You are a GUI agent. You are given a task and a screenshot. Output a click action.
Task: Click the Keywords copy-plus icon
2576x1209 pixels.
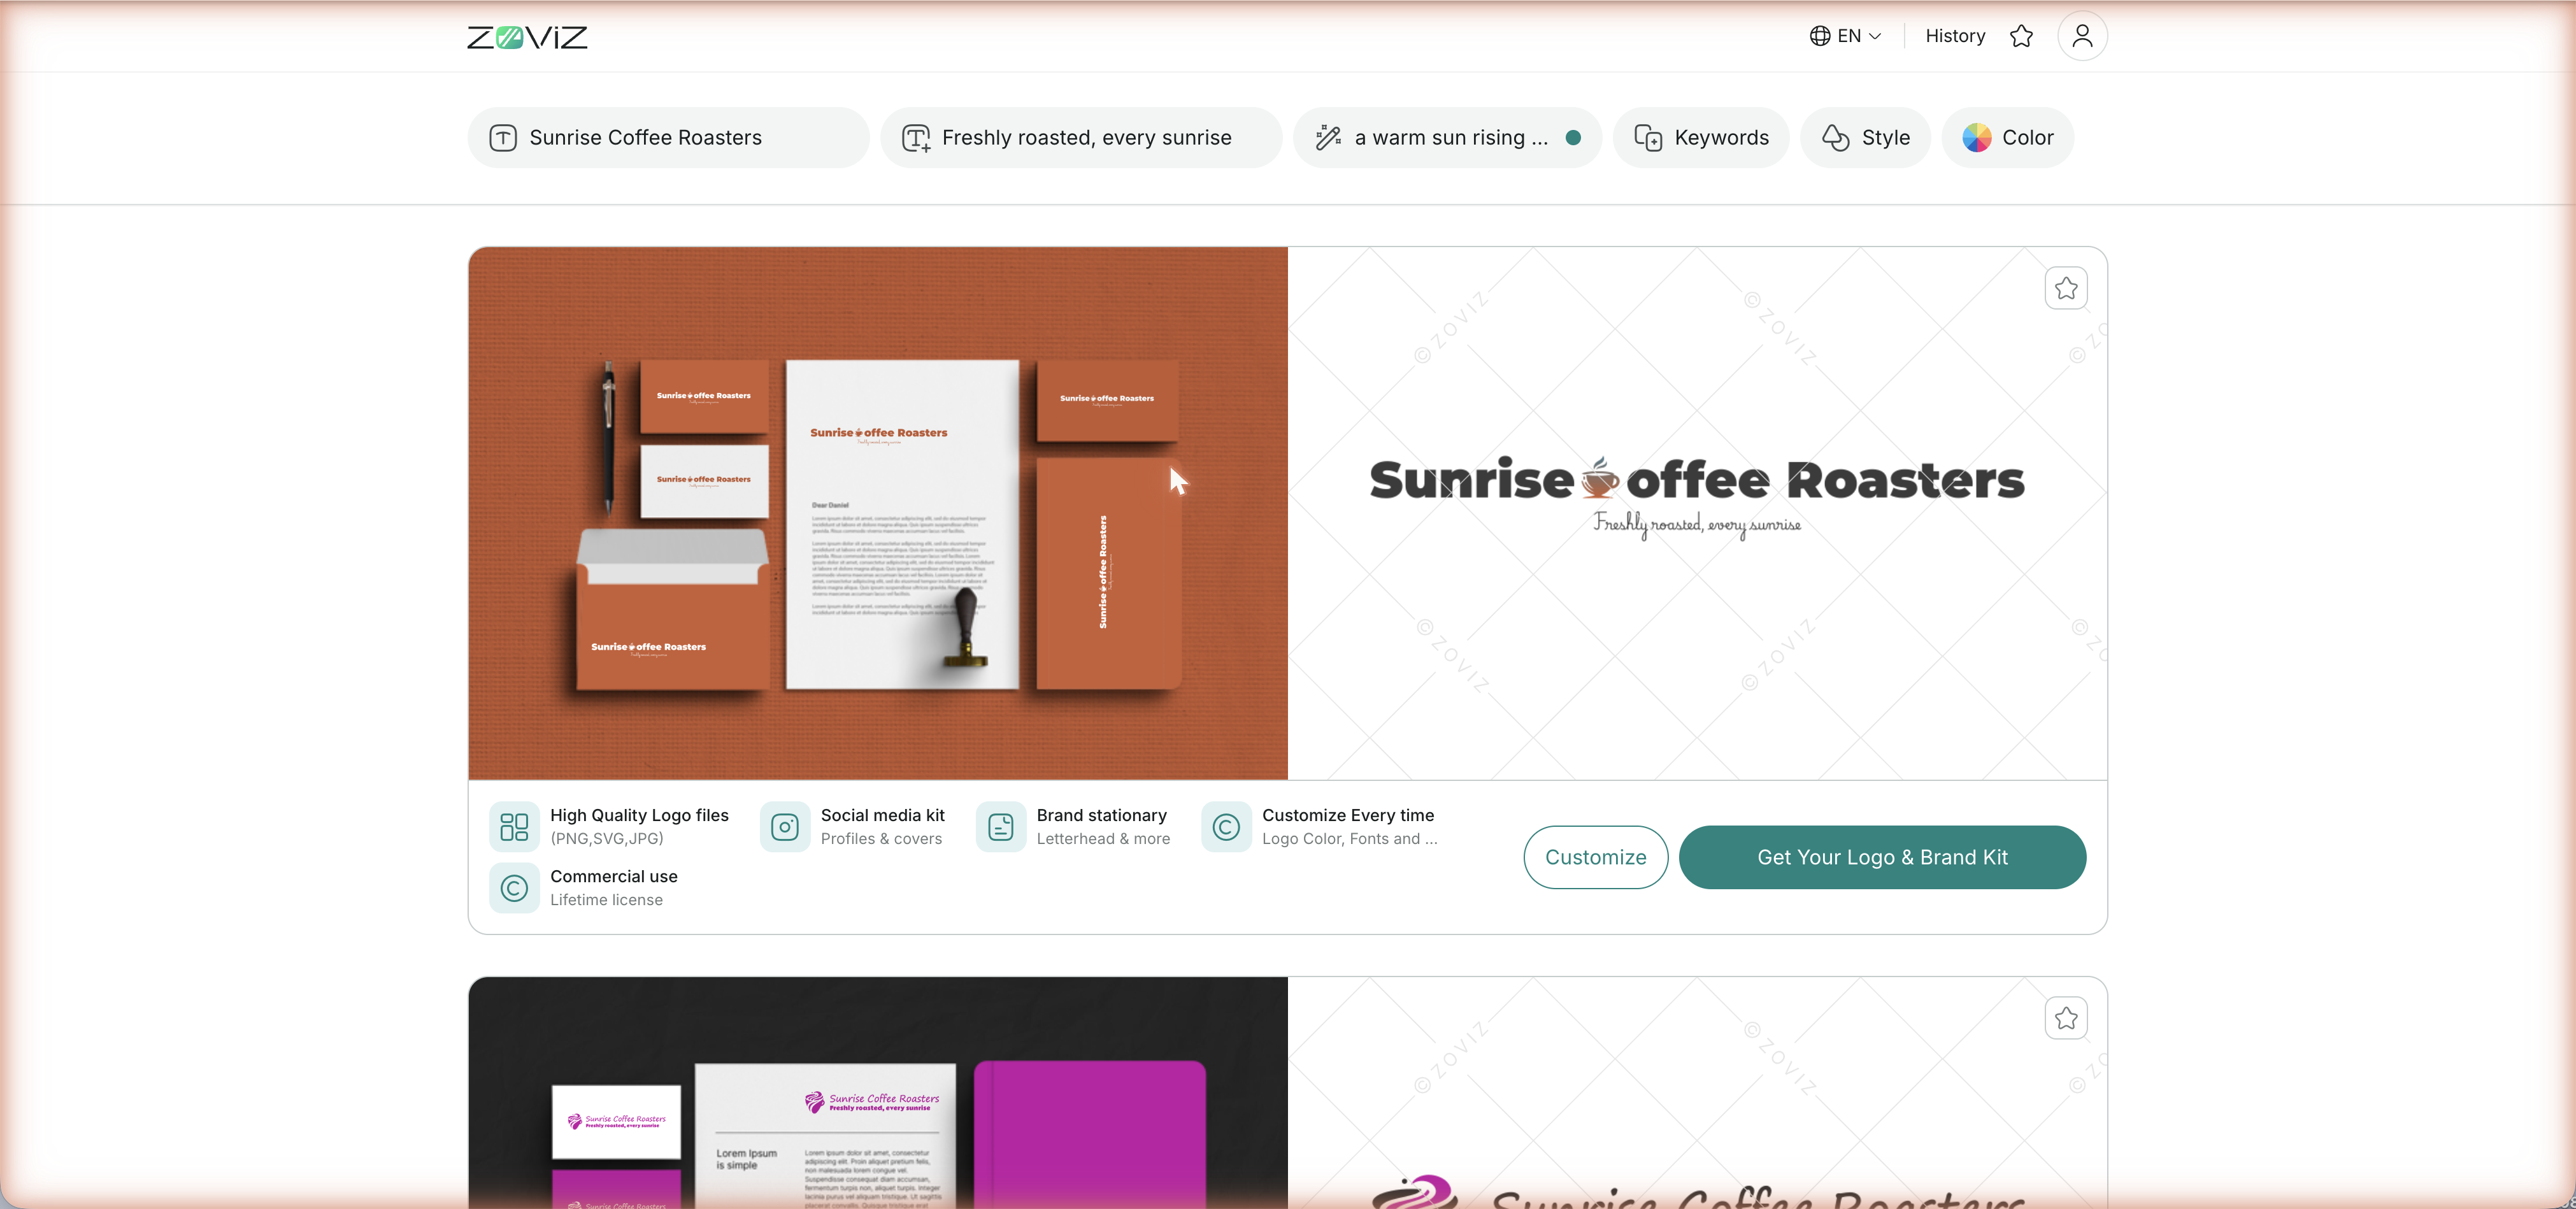(x=1648, y=137)
